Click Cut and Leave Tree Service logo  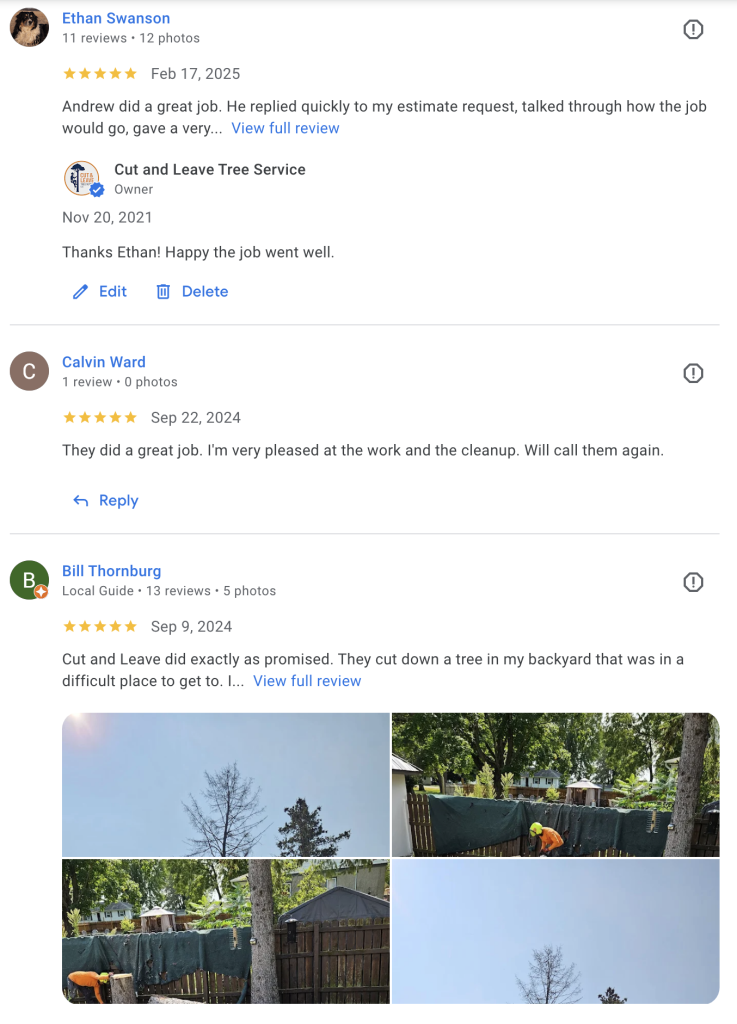pos(82,178)
